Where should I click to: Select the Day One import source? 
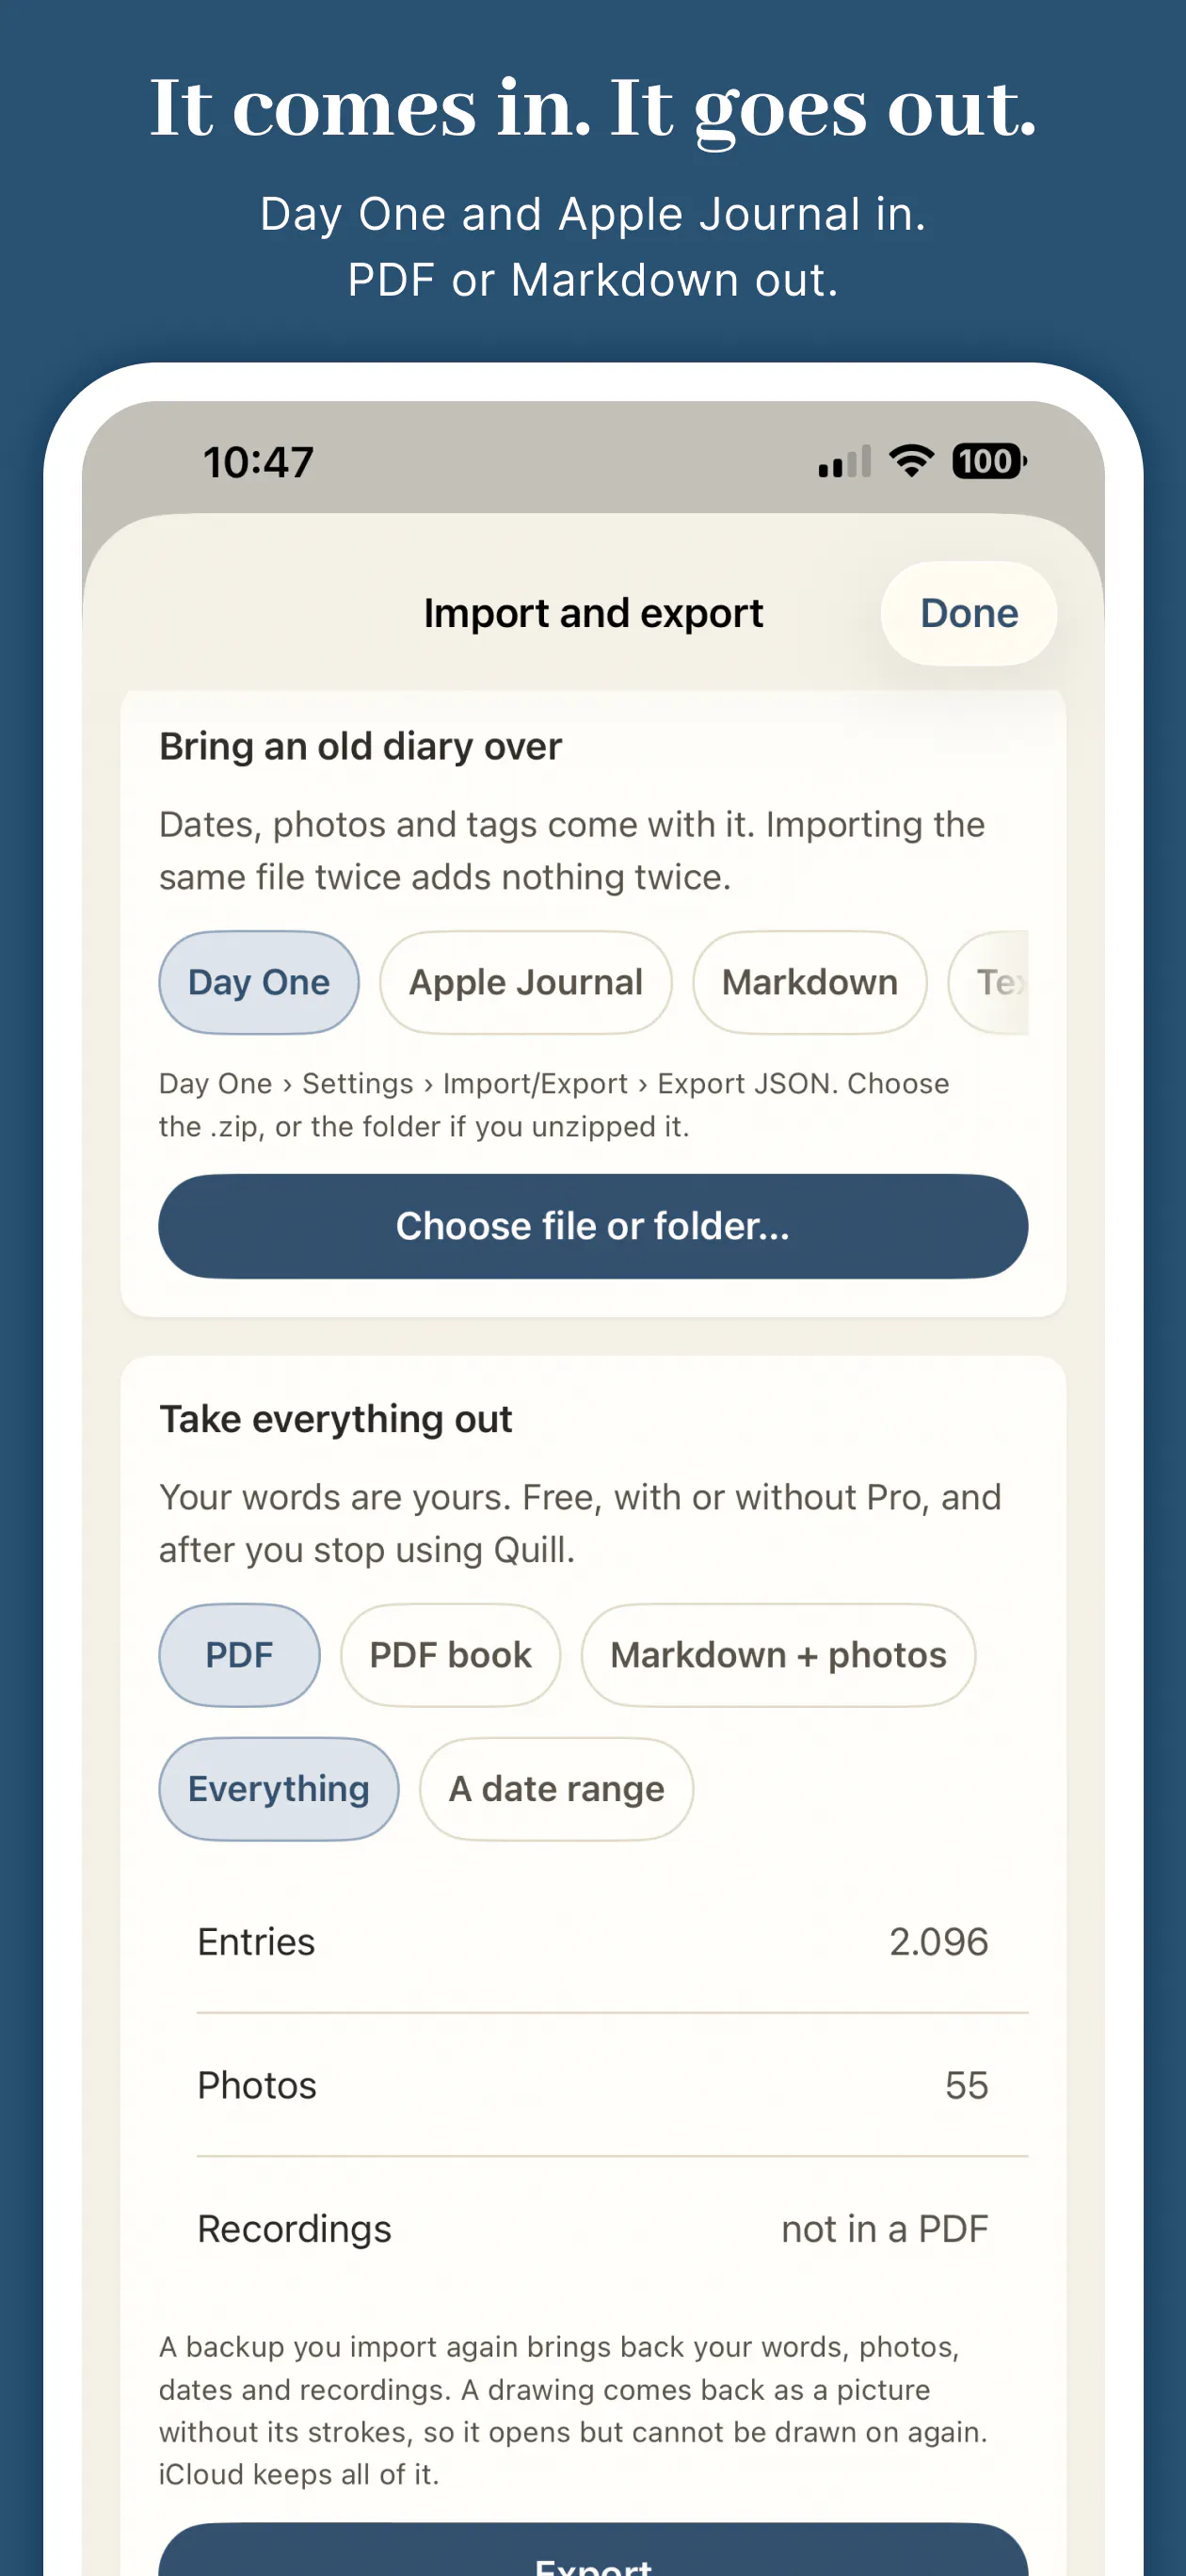pyautogui.click(x=259, y=982)
